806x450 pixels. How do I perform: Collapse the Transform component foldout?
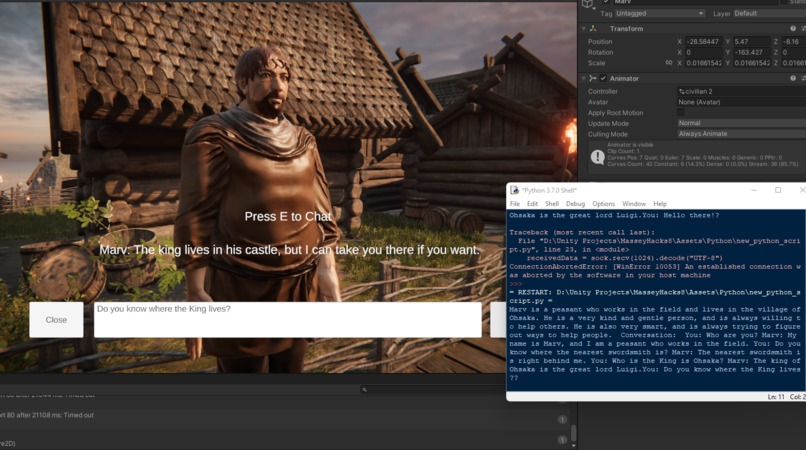(x=583, y=29)
